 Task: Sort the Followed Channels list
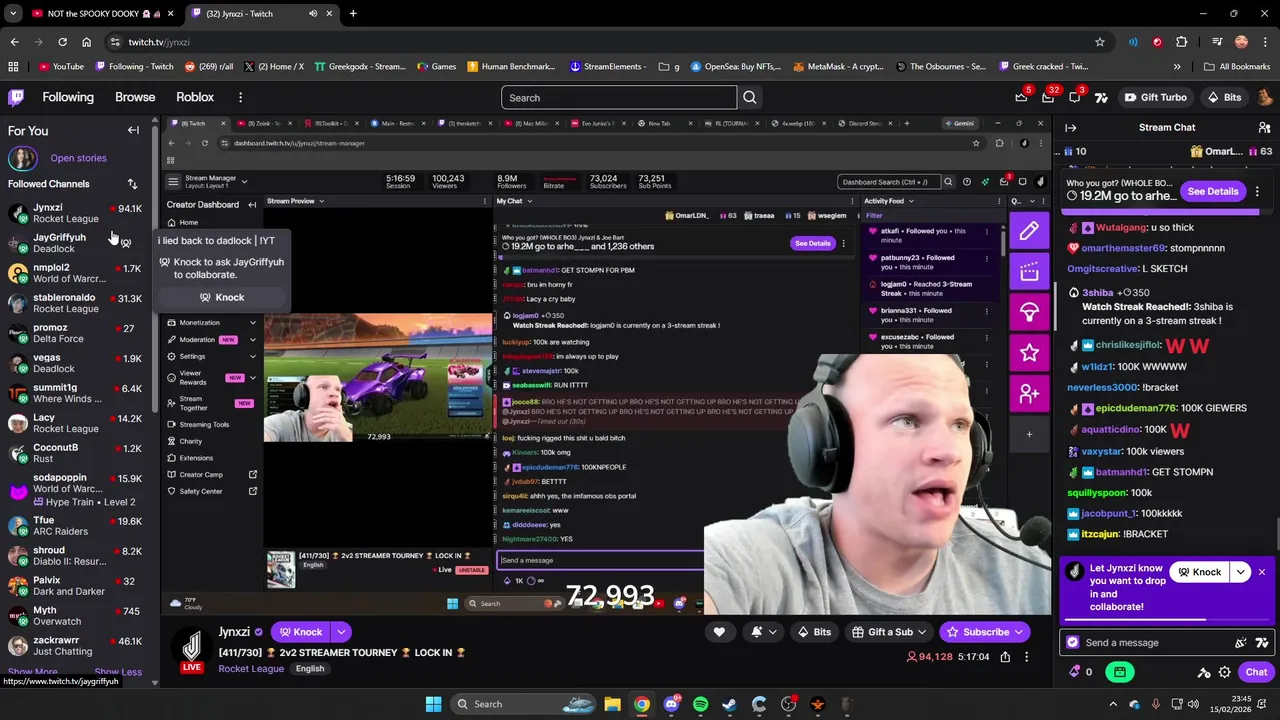coord(132,184)
